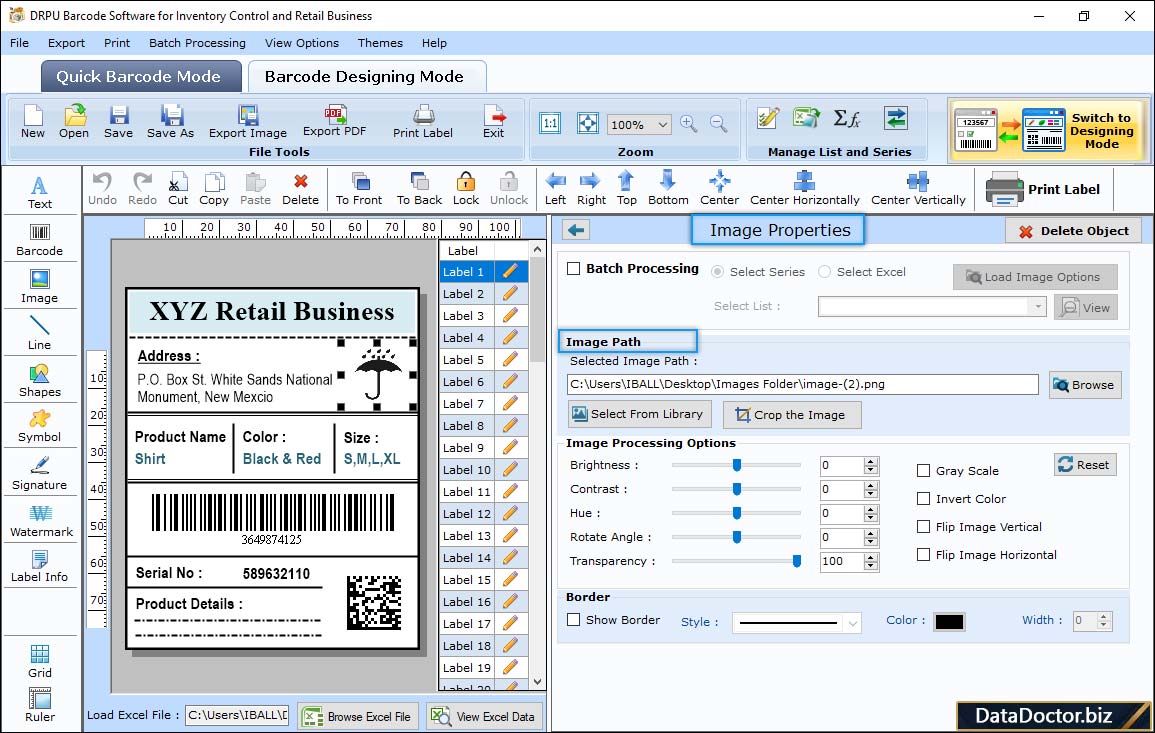This screenshot has width=1155, height=733.
Task: Toggle the Ruler display
Action: point(40,705)
